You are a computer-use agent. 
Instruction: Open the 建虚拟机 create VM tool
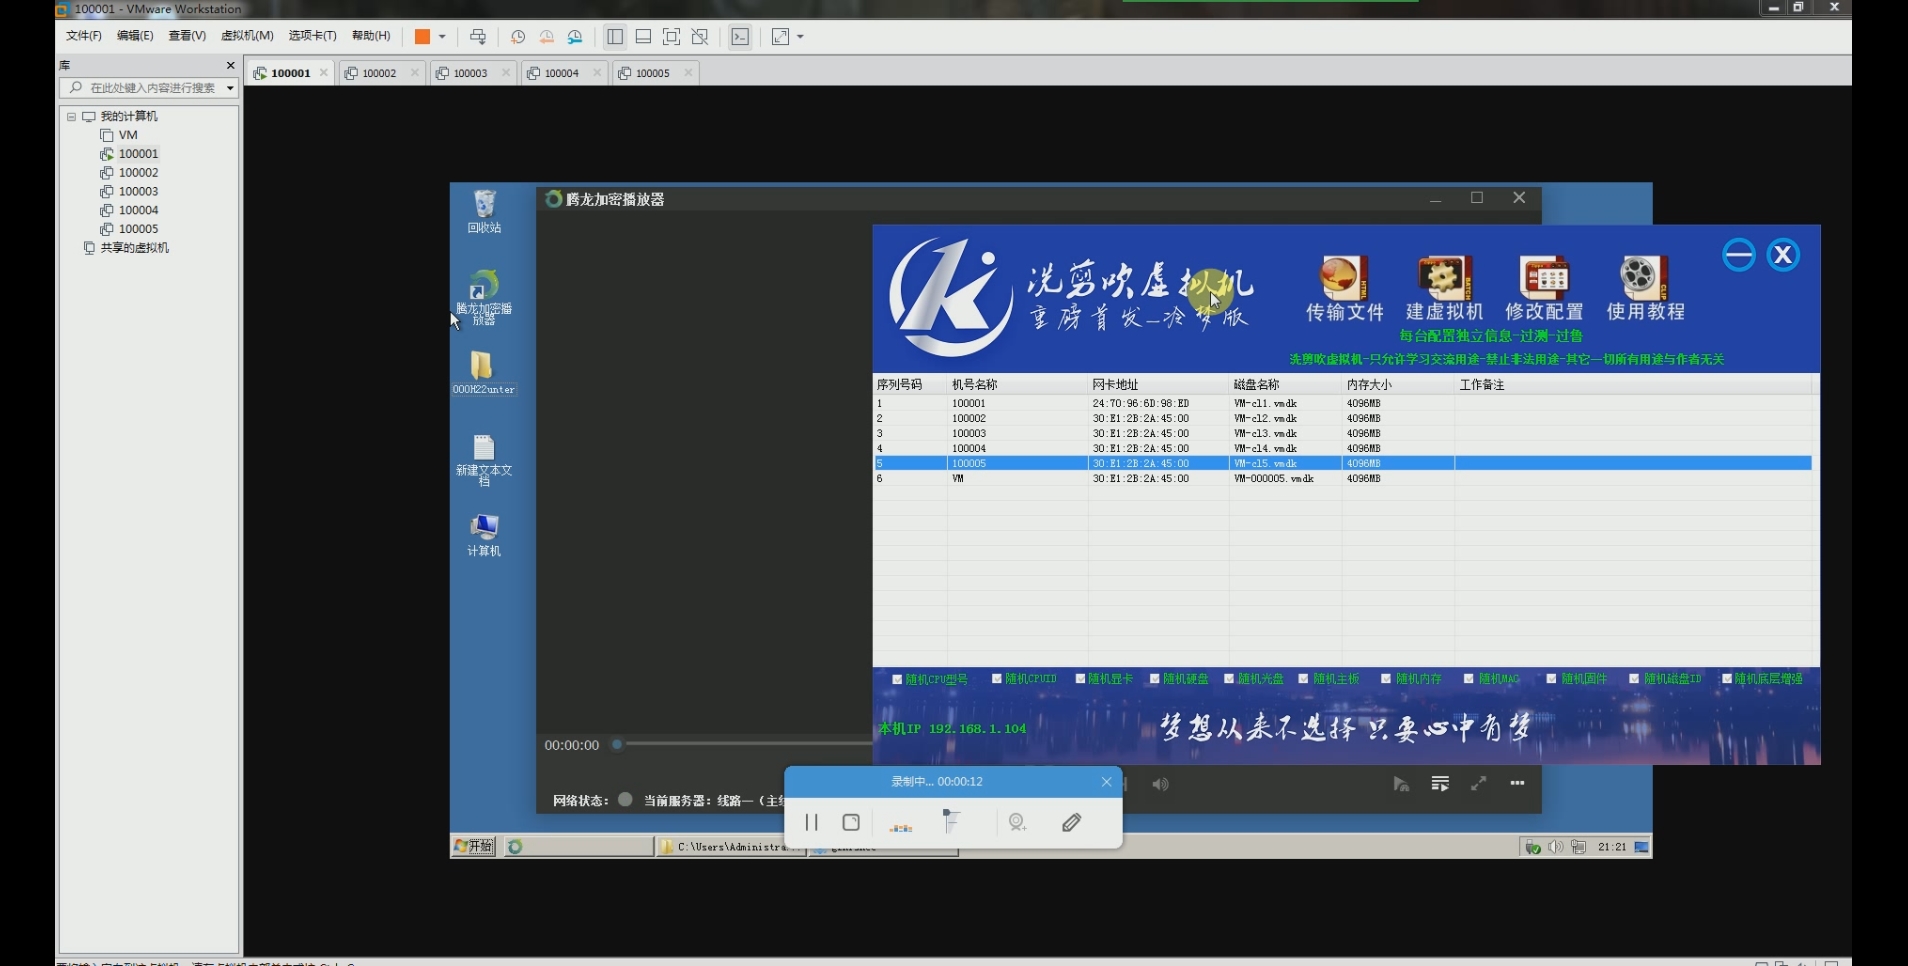pos(1444,289)
